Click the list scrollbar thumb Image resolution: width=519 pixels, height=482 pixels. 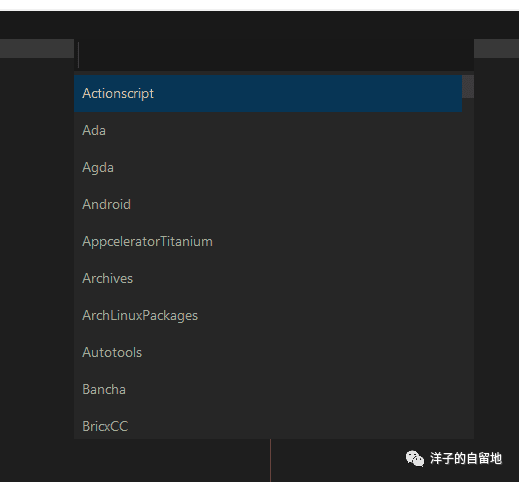coord(468,87)
